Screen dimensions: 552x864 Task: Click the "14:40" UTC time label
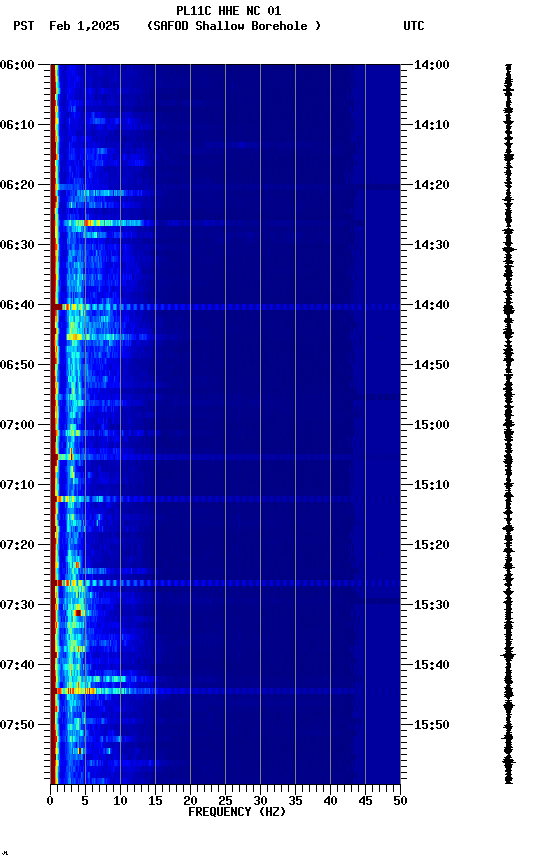tap(432, 305)
